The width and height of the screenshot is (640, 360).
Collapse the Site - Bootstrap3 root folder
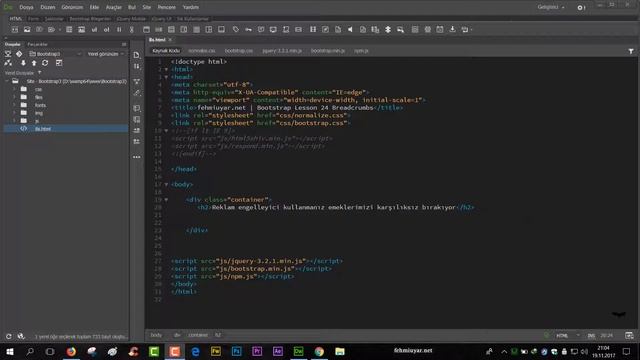[7, 81]
